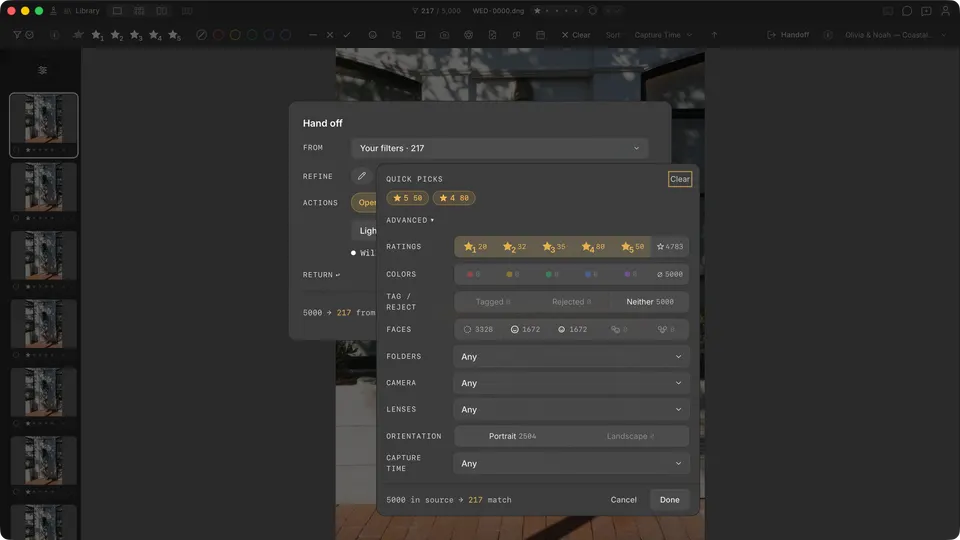Viewport: 960px width, 540px height.
Task: Set toolbar rating to 1 star
Action: [x=97, y=36]
